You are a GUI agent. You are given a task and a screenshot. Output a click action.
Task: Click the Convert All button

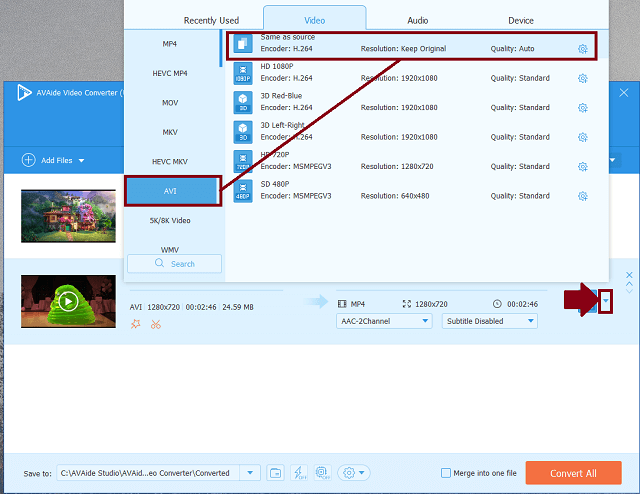point(573,473)
